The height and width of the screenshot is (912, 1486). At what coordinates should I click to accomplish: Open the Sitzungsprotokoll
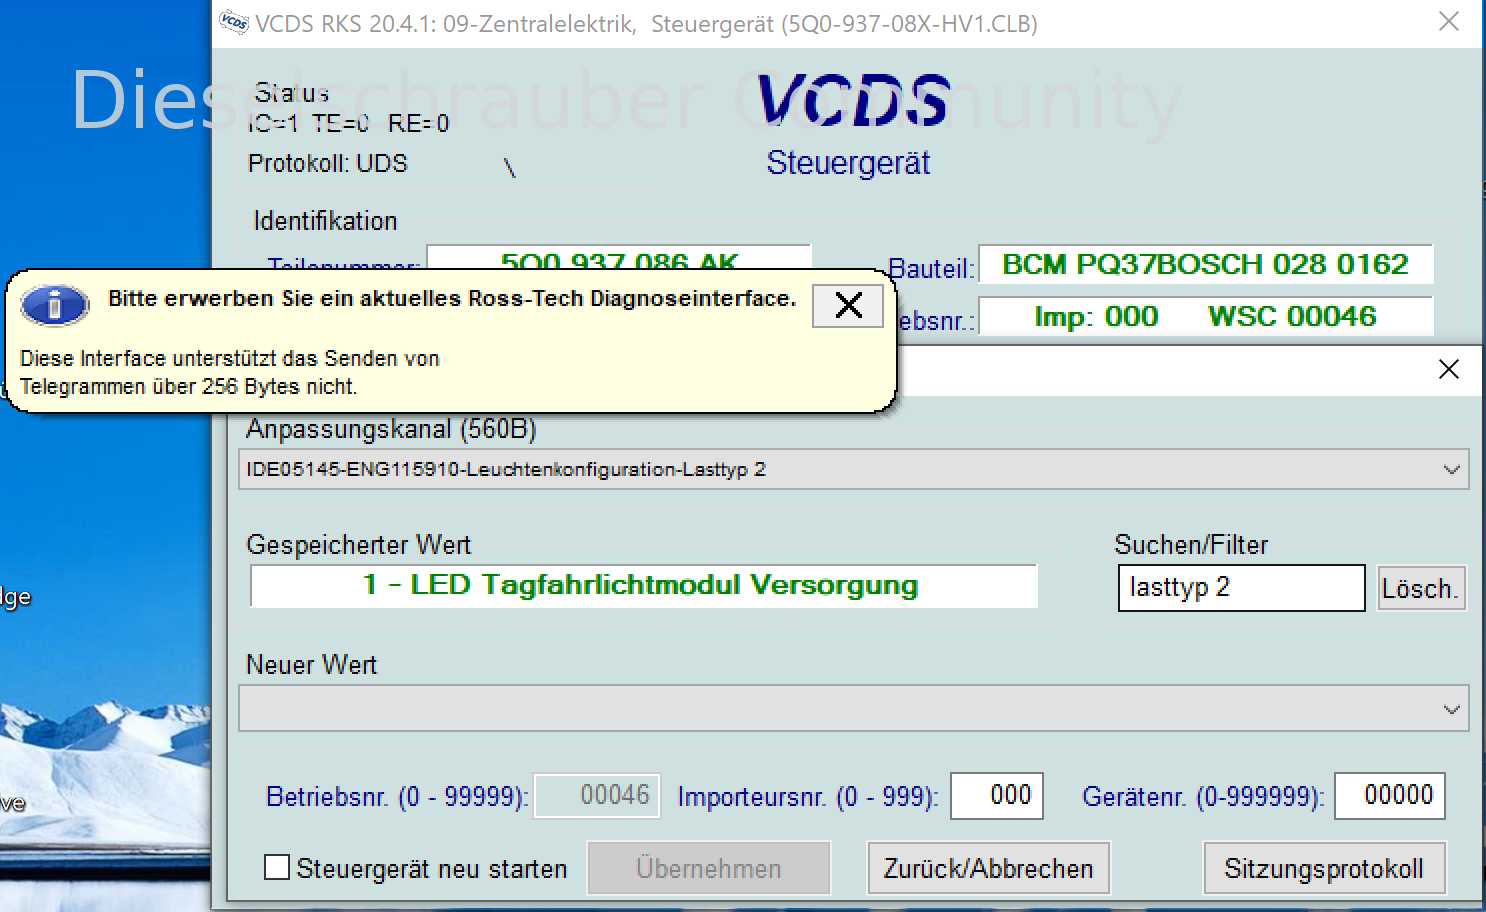(x=1324, y=868)
